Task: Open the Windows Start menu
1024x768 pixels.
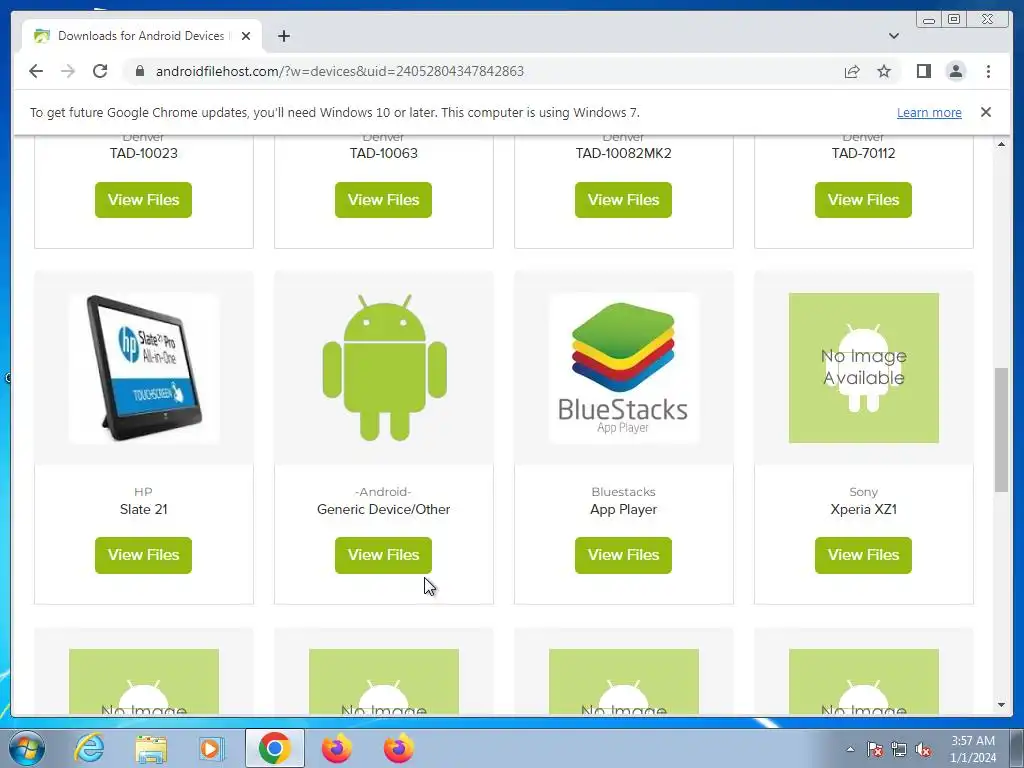Action: (26, 748)
